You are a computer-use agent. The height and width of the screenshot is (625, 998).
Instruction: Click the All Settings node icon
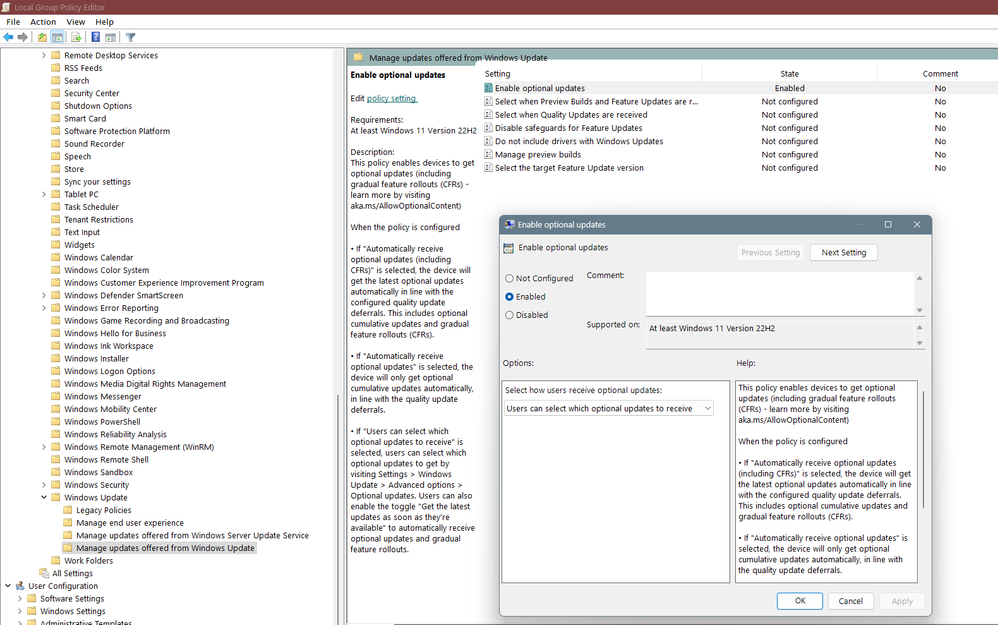[x=44, y=573]
